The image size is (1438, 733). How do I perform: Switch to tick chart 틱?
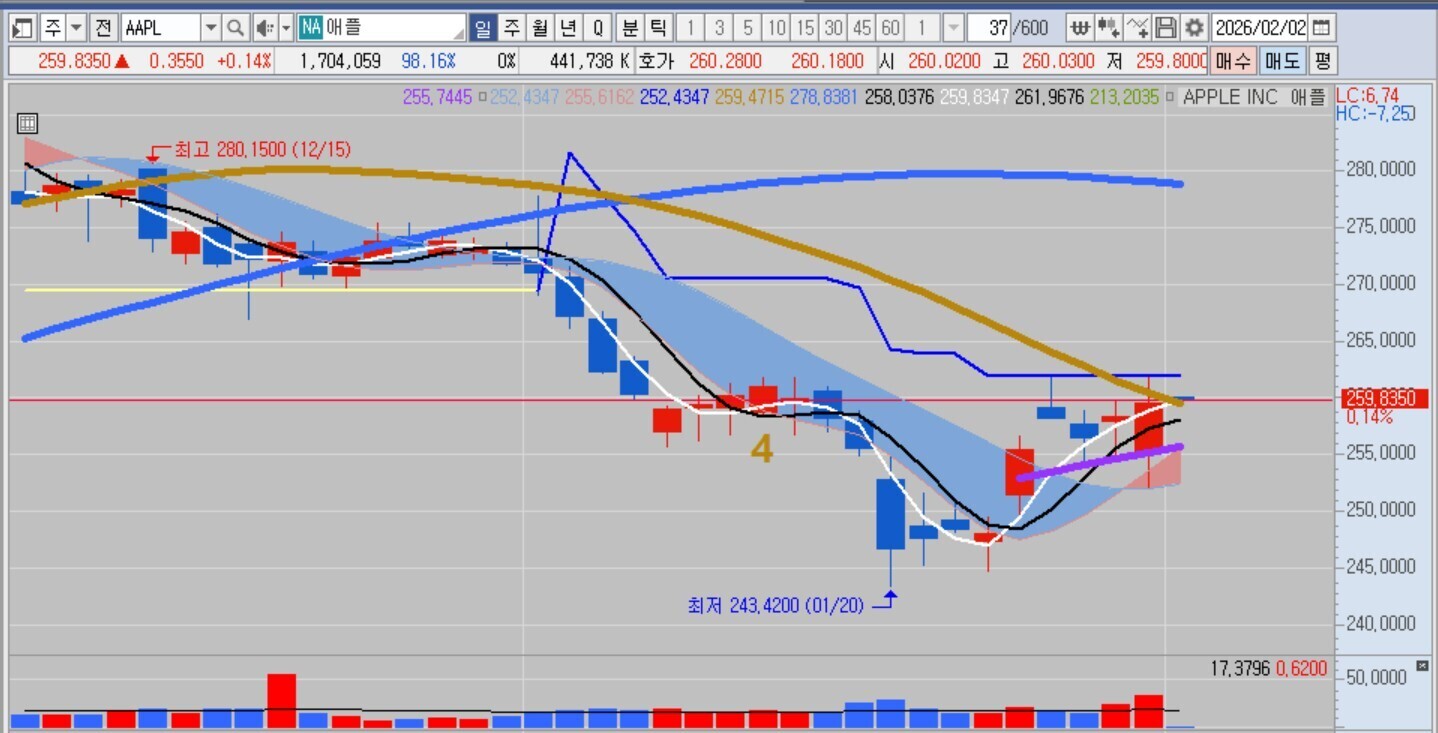(658, 27)
